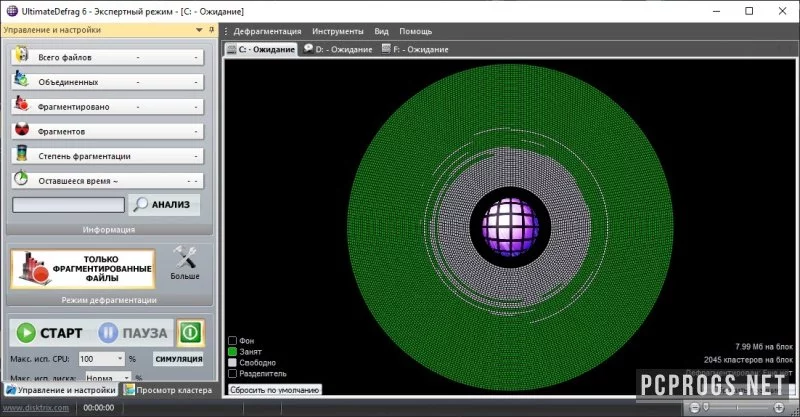Click the Оставшееся время clock icon
Viewport: 800px width, 417px height.
coord(21,178)
